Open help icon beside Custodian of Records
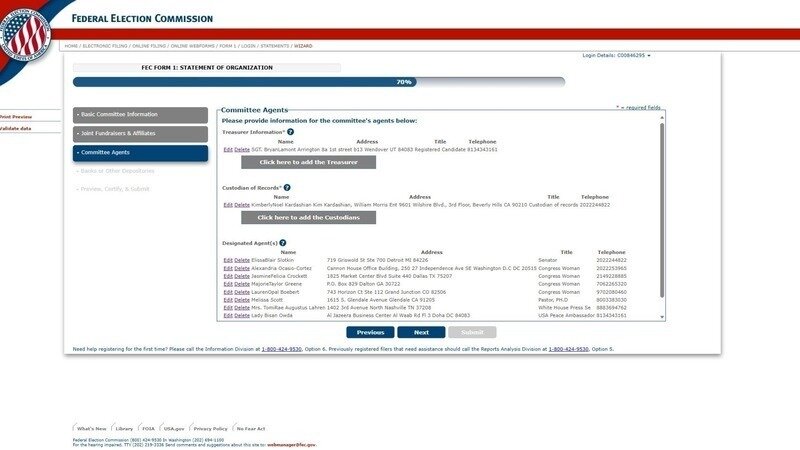This screenshot has width=800, height=450. pos(287,187)
